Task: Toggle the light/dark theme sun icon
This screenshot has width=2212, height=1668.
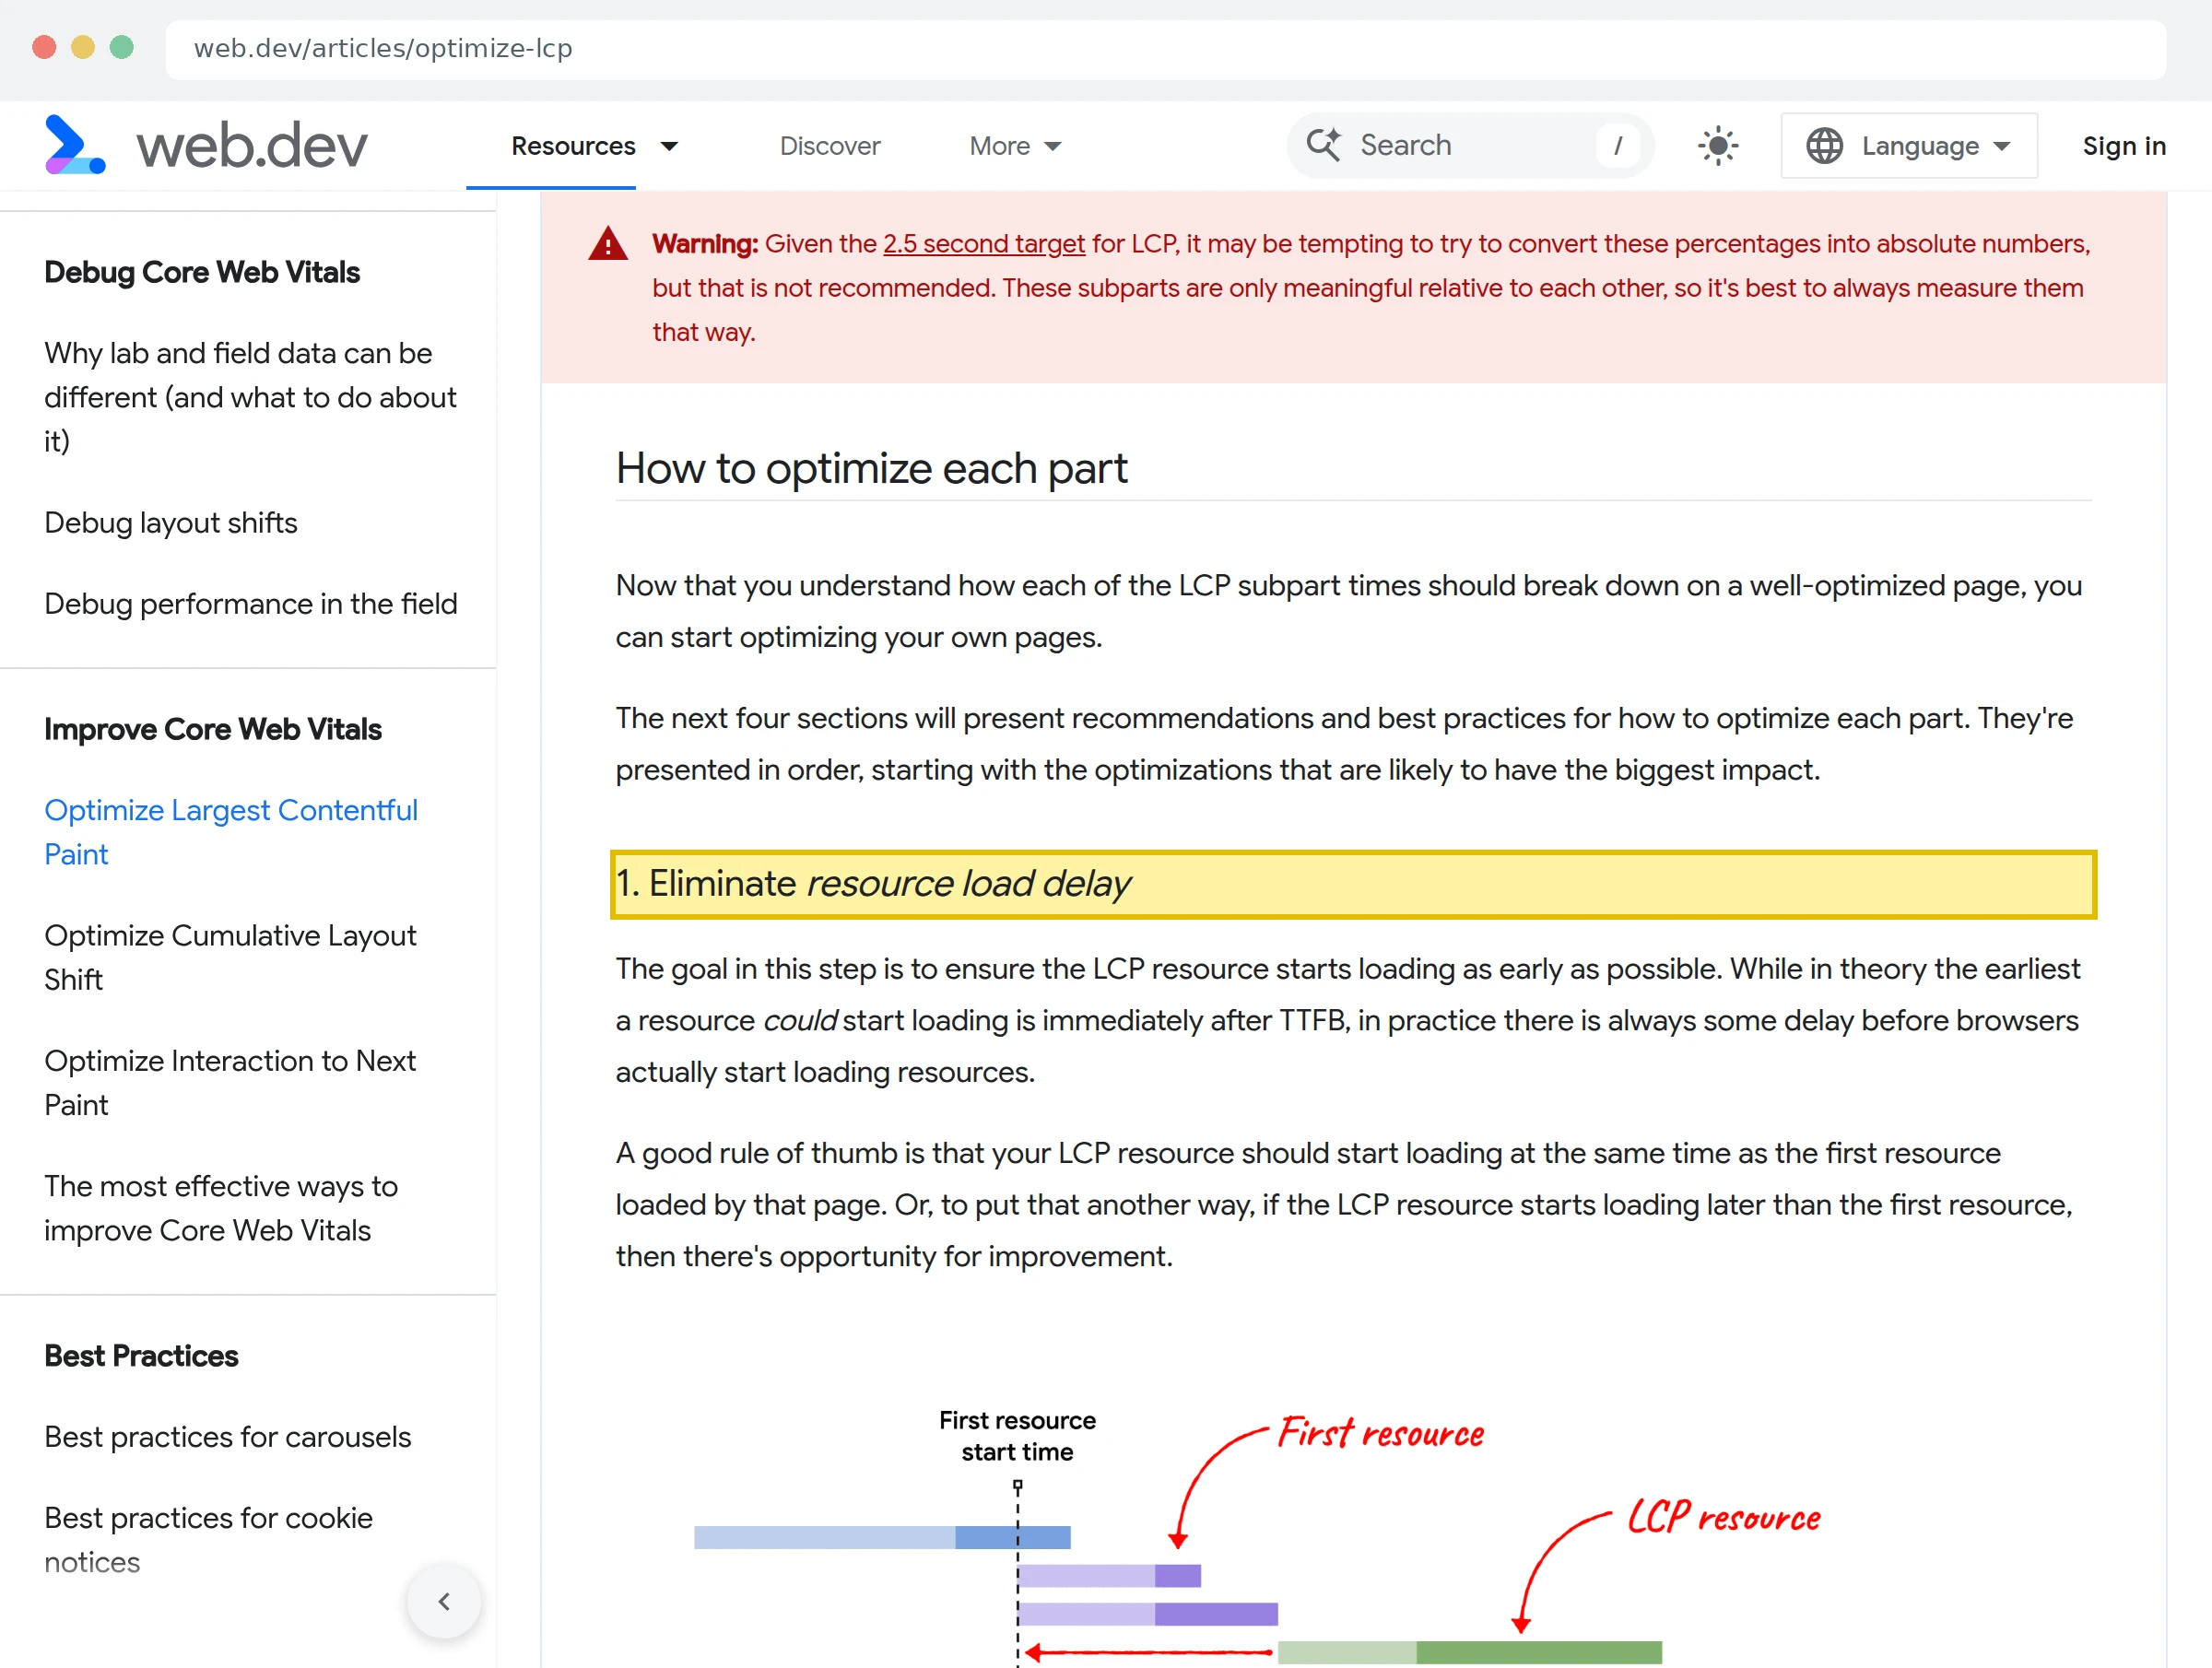Action: 1718,146
